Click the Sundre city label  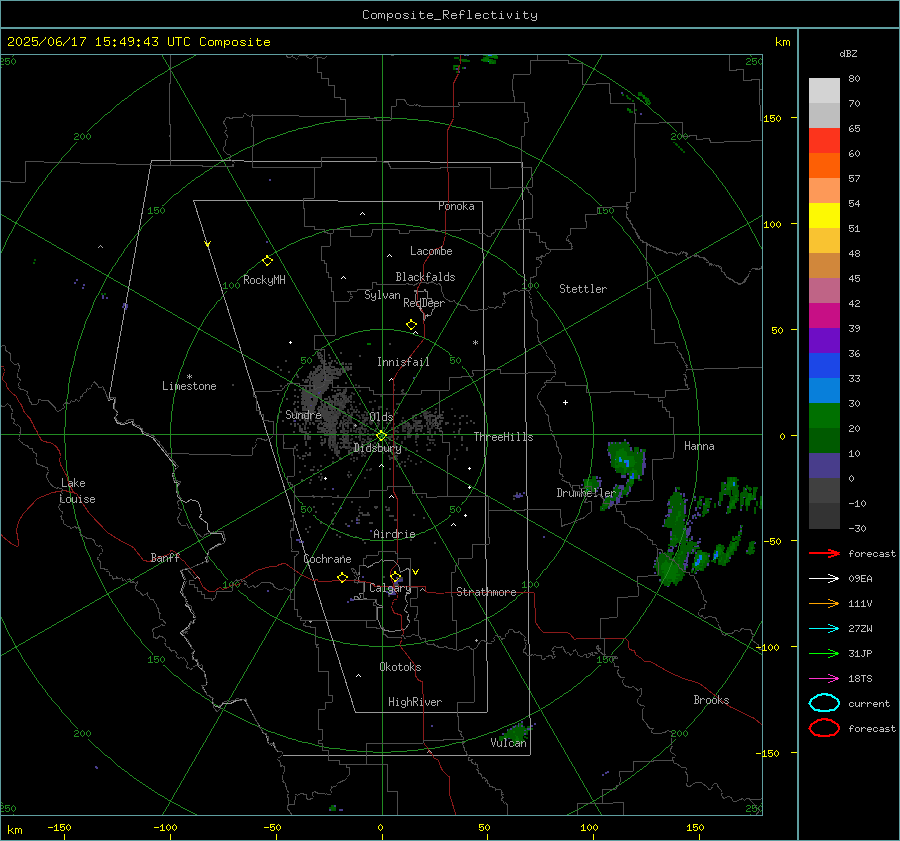(303, 414)
